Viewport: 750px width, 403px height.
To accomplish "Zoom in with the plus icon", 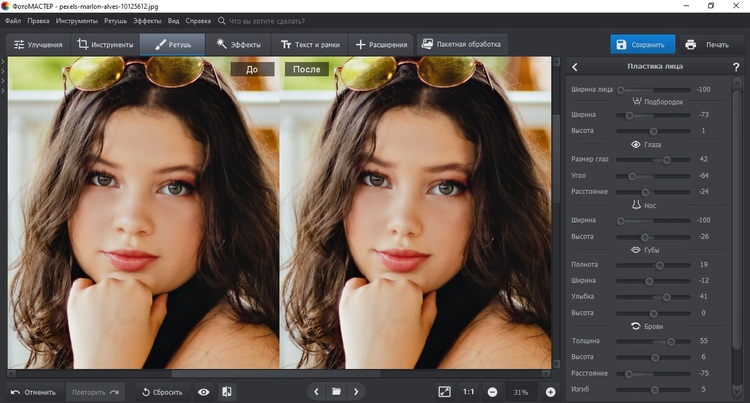I will click(550, 392).
